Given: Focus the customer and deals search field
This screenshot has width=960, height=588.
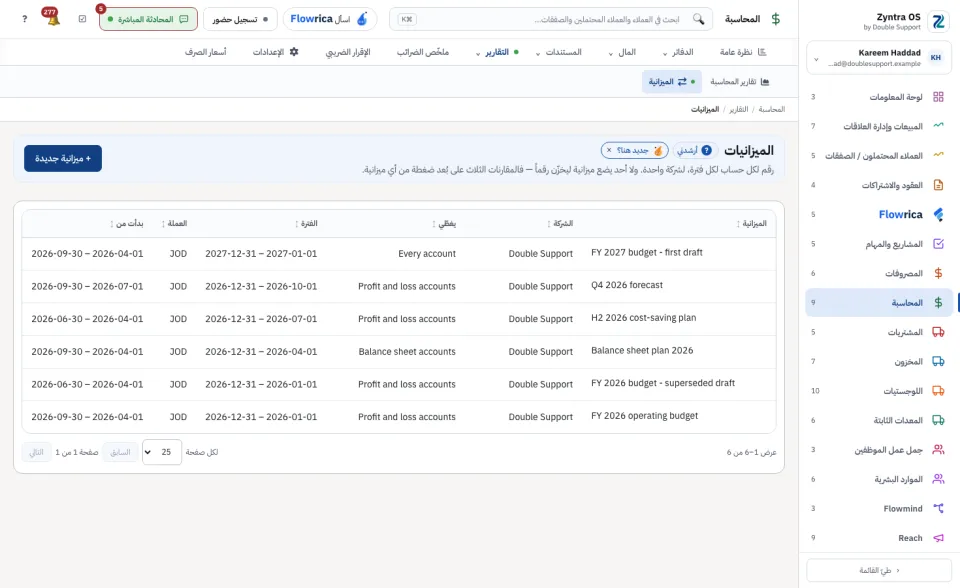Looking at the screenshot, I should tap(551, 19).
